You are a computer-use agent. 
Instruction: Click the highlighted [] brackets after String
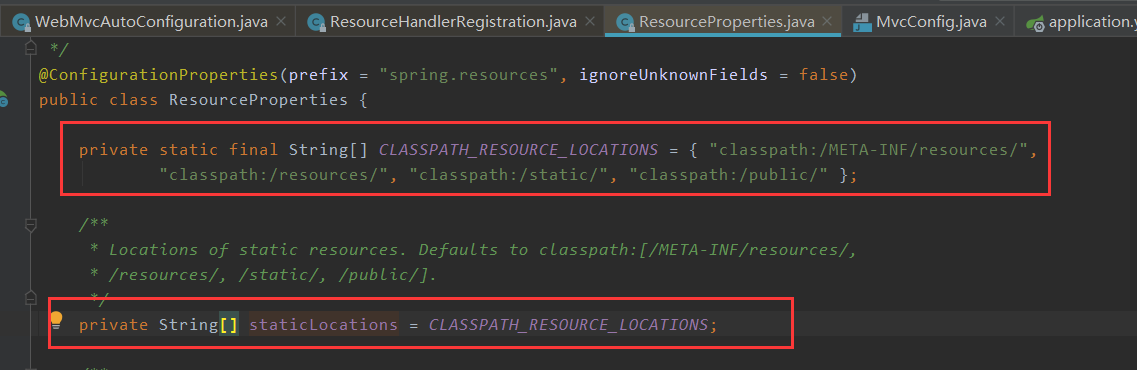click(x=229, y=324)
